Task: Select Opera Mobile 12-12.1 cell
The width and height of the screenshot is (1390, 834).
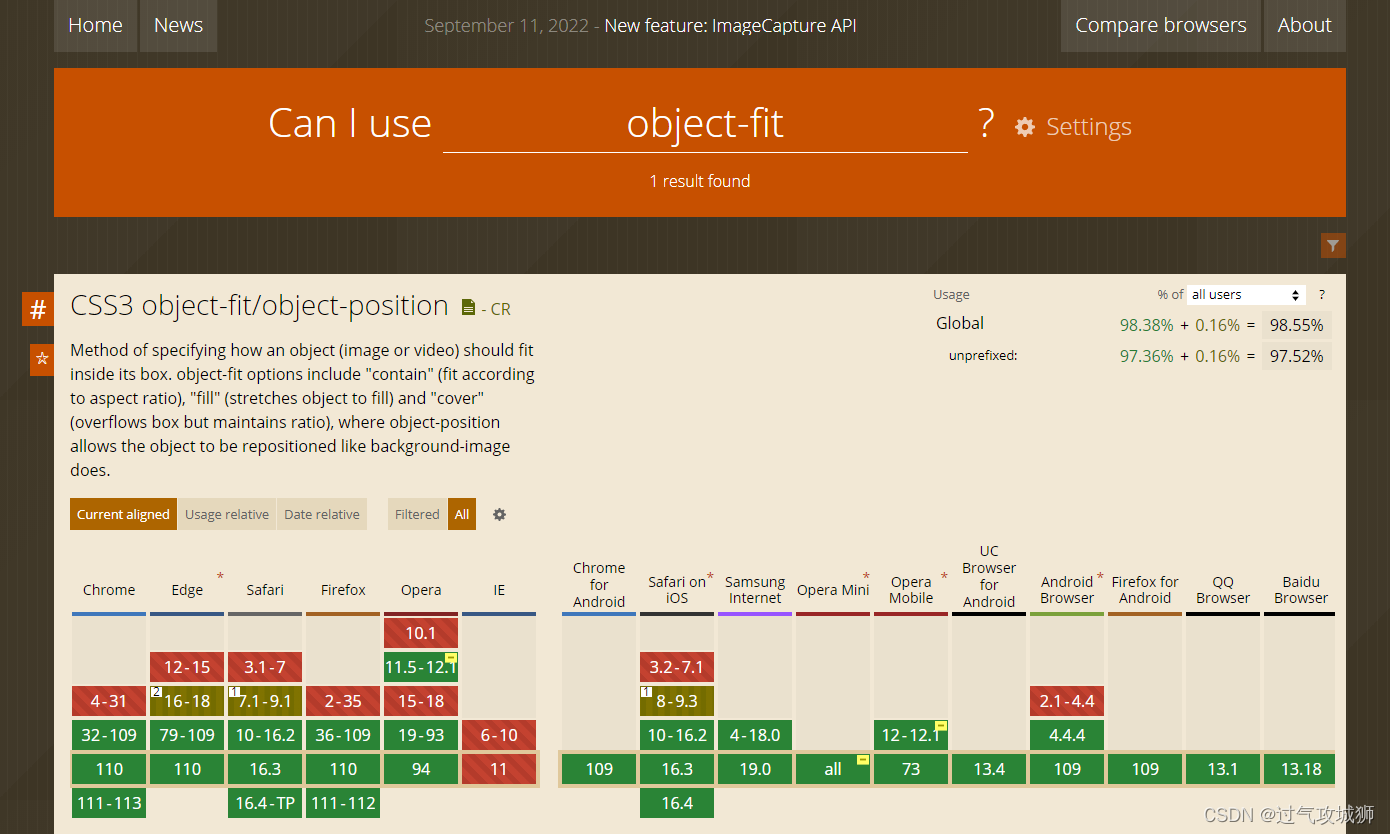Action: 911,735
